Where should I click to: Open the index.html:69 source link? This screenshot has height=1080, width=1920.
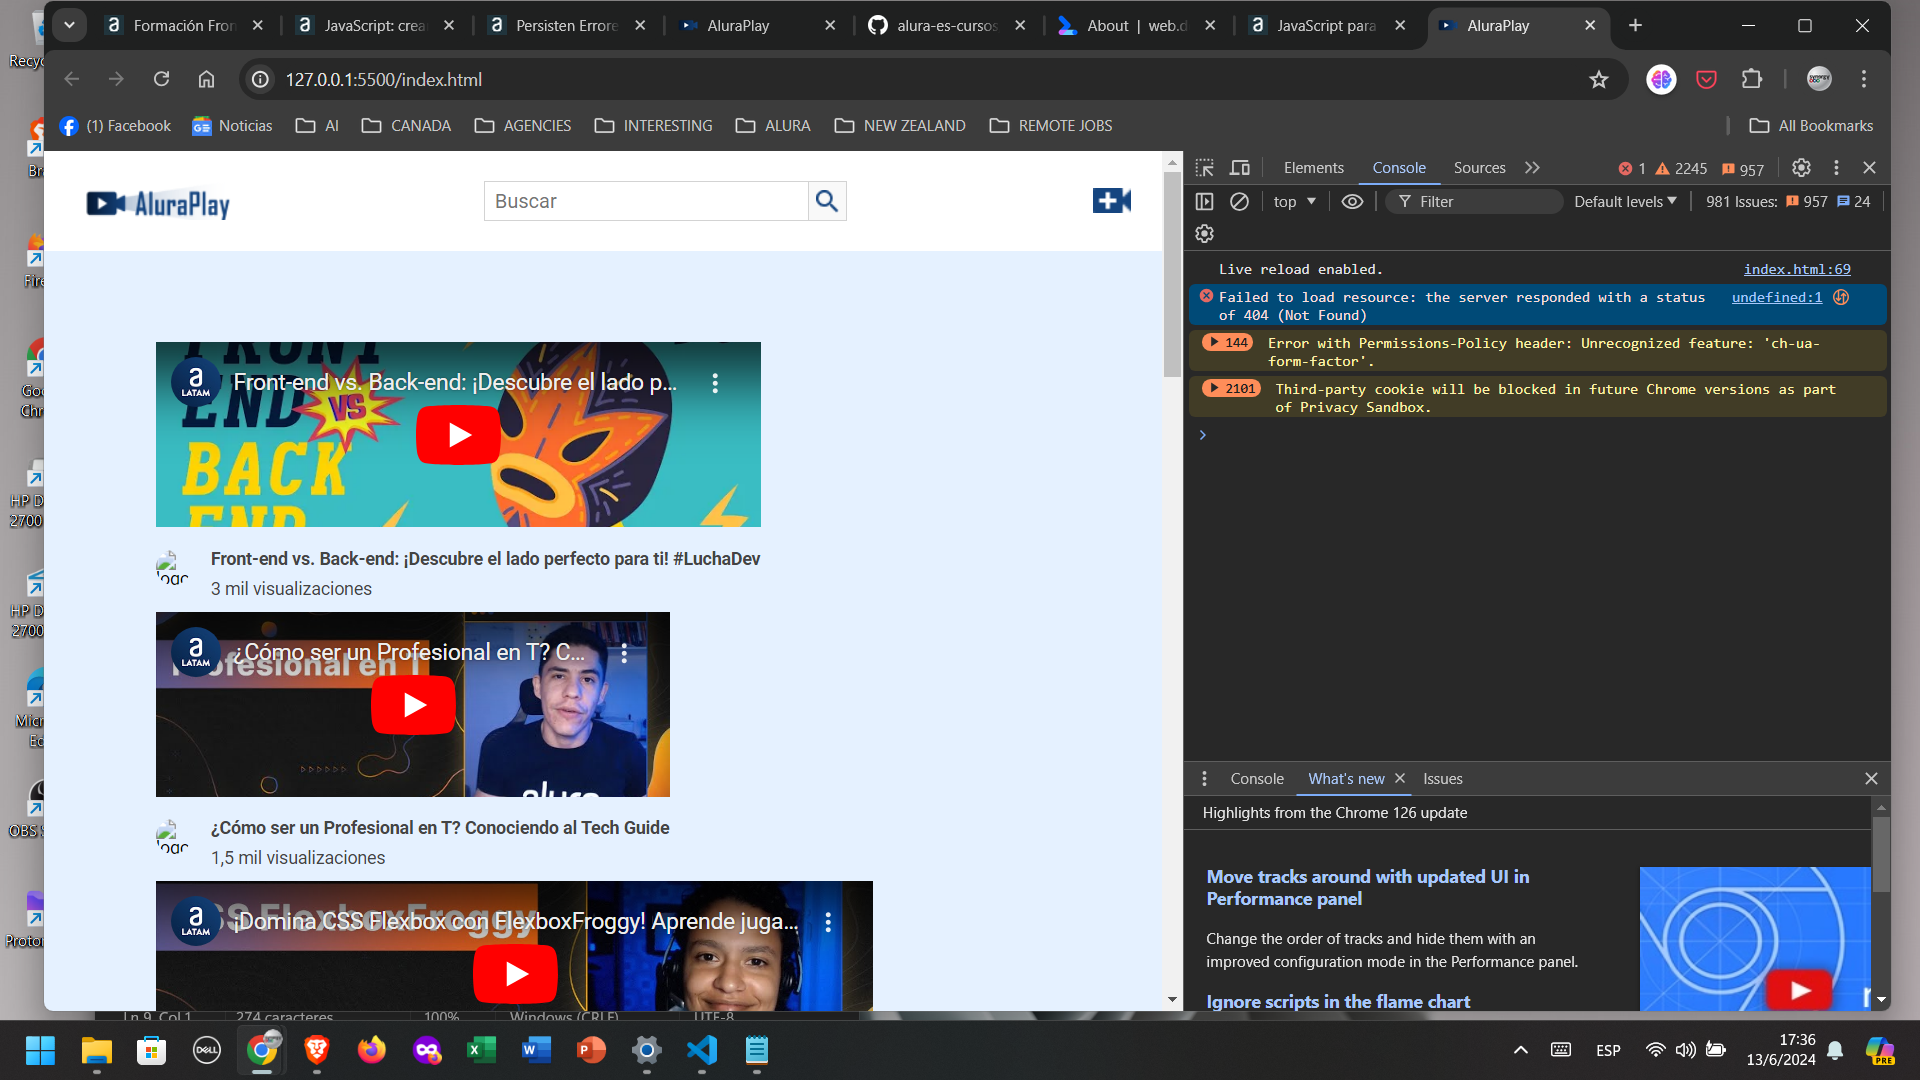tap(1795, 269)
